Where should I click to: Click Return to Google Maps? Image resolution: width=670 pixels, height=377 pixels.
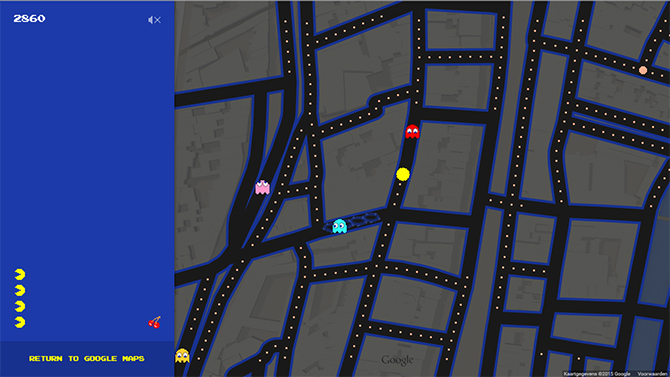[87, 359]
